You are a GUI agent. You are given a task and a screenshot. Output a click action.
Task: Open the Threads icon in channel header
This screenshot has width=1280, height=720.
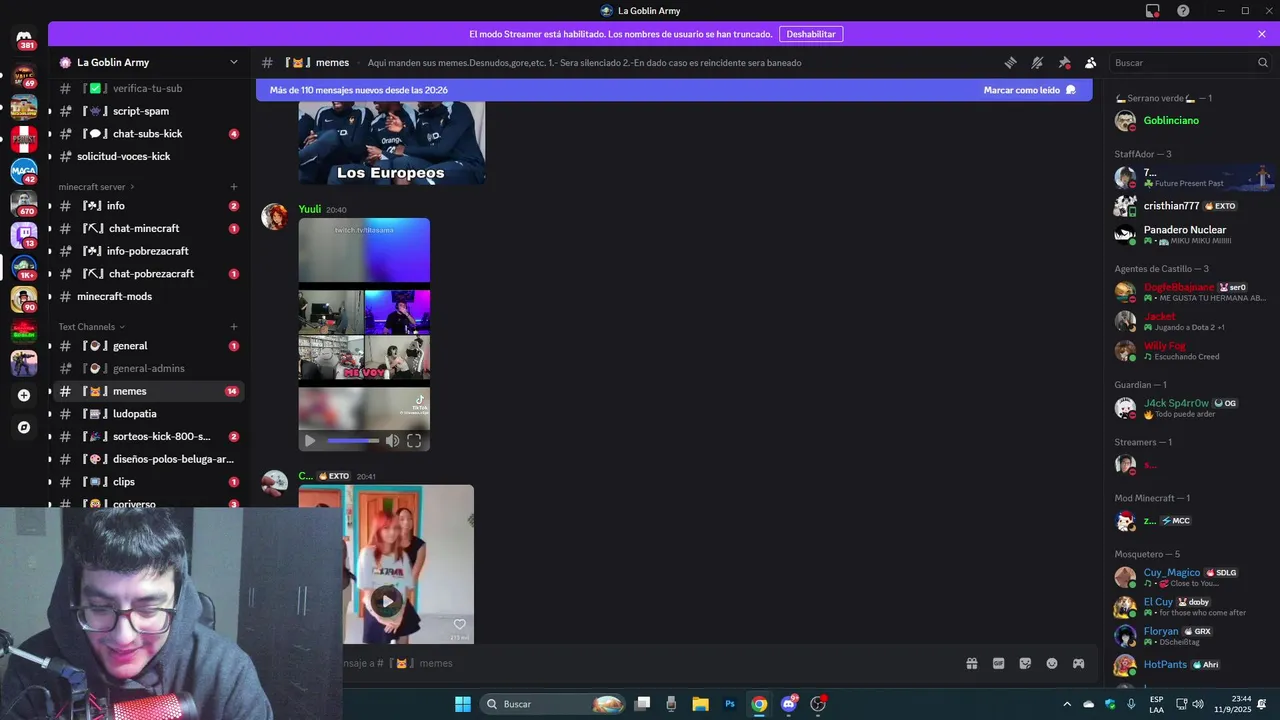pyautogui.click(x=1010, y=62)
